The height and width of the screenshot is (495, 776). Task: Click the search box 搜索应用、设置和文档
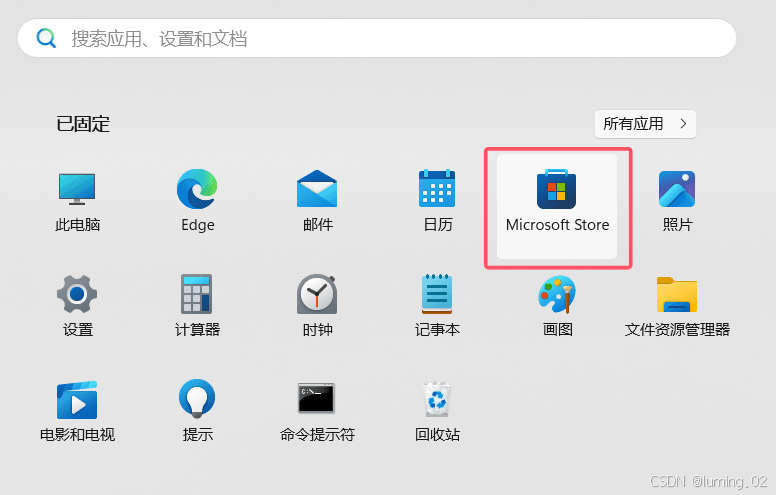pos(377,38)
